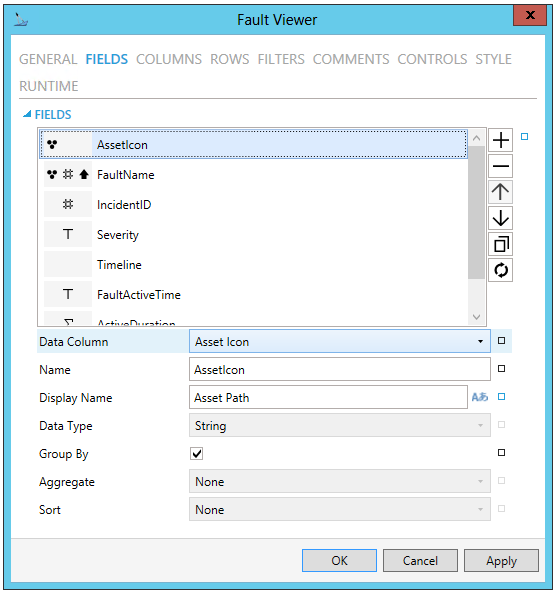Toggle the Group By checkbox
Viewport: 557px width, 596px height.
click(197, 453)
